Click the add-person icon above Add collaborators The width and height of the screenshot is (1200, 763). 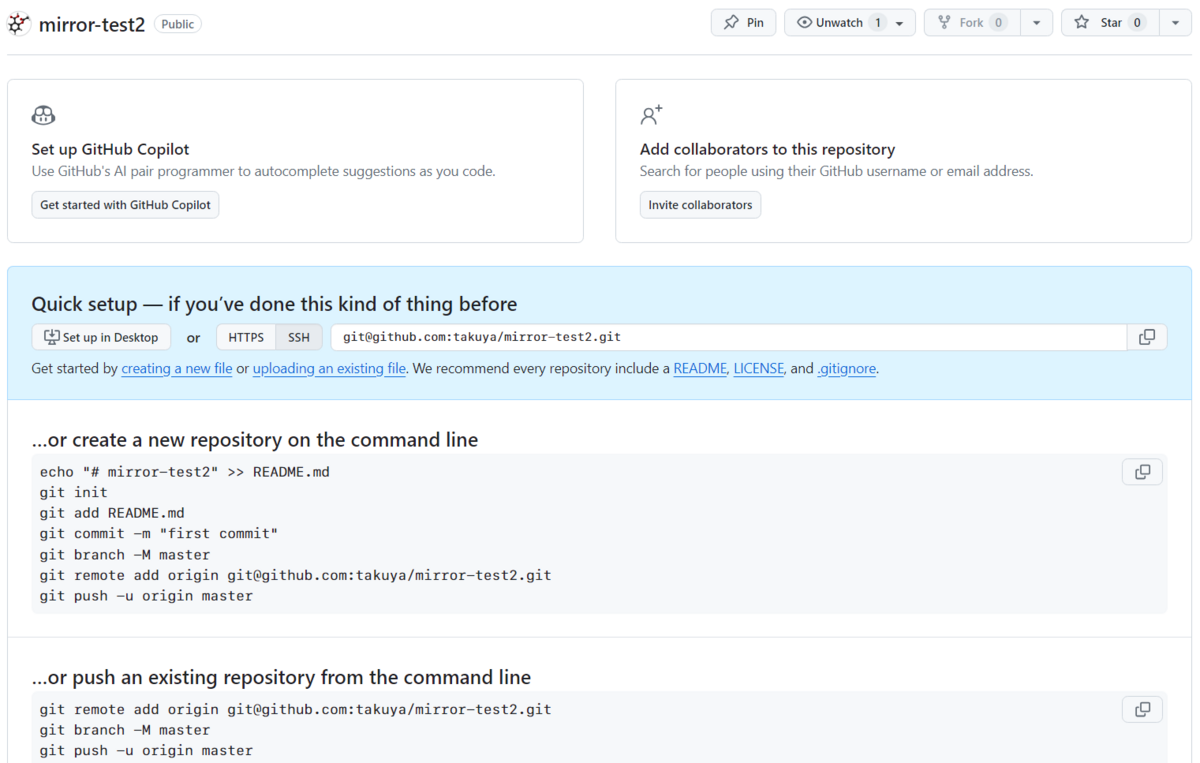(x=651, y=115)
